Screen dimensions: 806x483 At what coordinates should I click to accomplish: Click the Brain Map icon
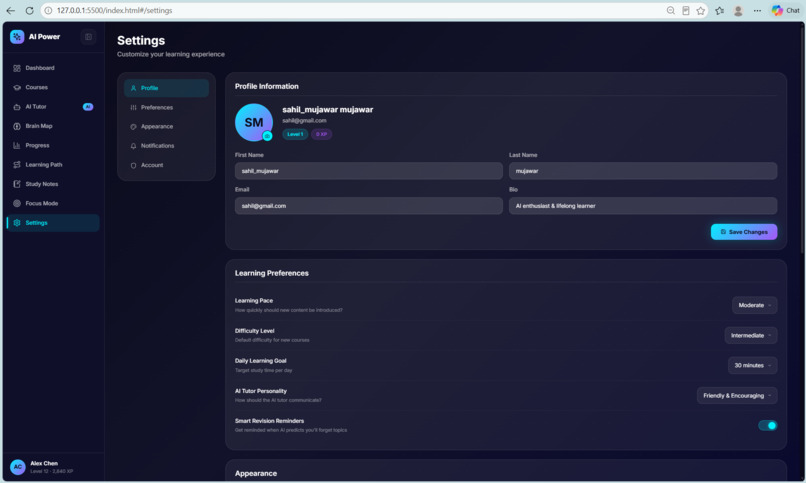(x=17, y=126)
